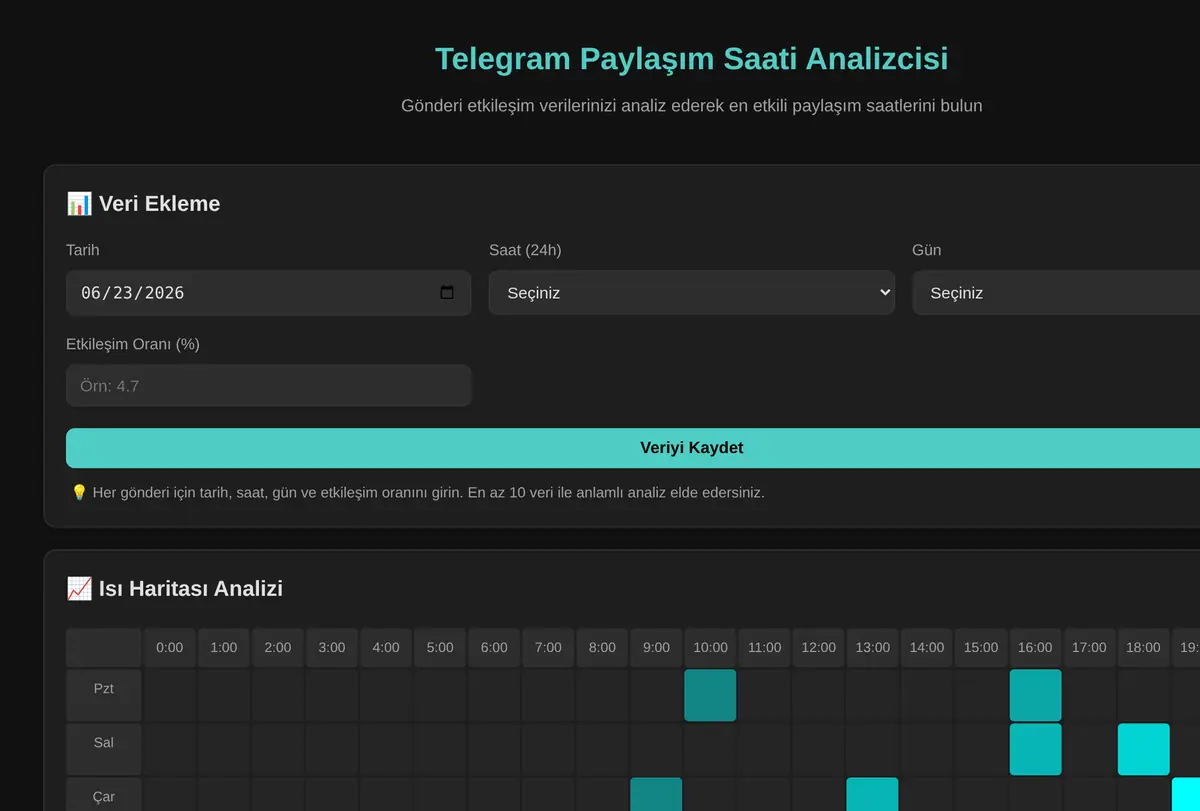
Task: Select the Çar 13:00 heatmap cell
Action: [x=873, y=795]
